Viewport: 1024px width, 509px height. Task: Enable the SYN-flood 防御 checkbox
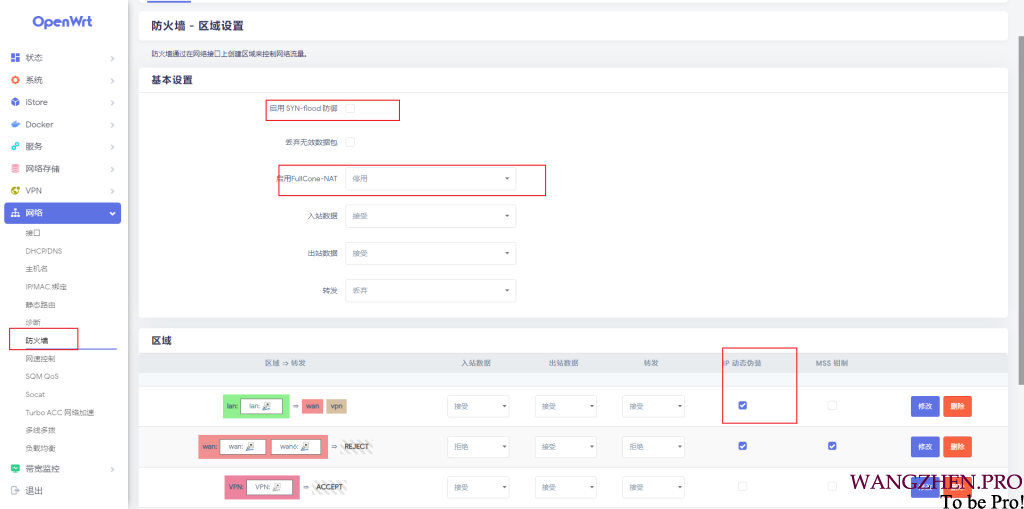tap(350, 107)
